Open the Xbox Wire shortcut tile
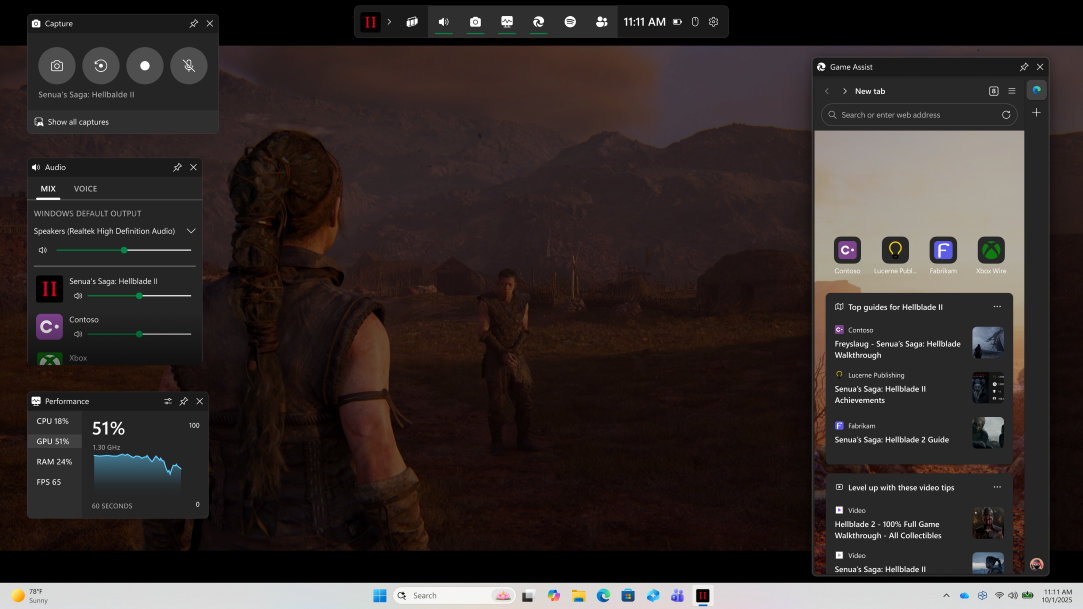Image resolution: width=1083 pixels, height=609 pixels. (x=990, y=251)
